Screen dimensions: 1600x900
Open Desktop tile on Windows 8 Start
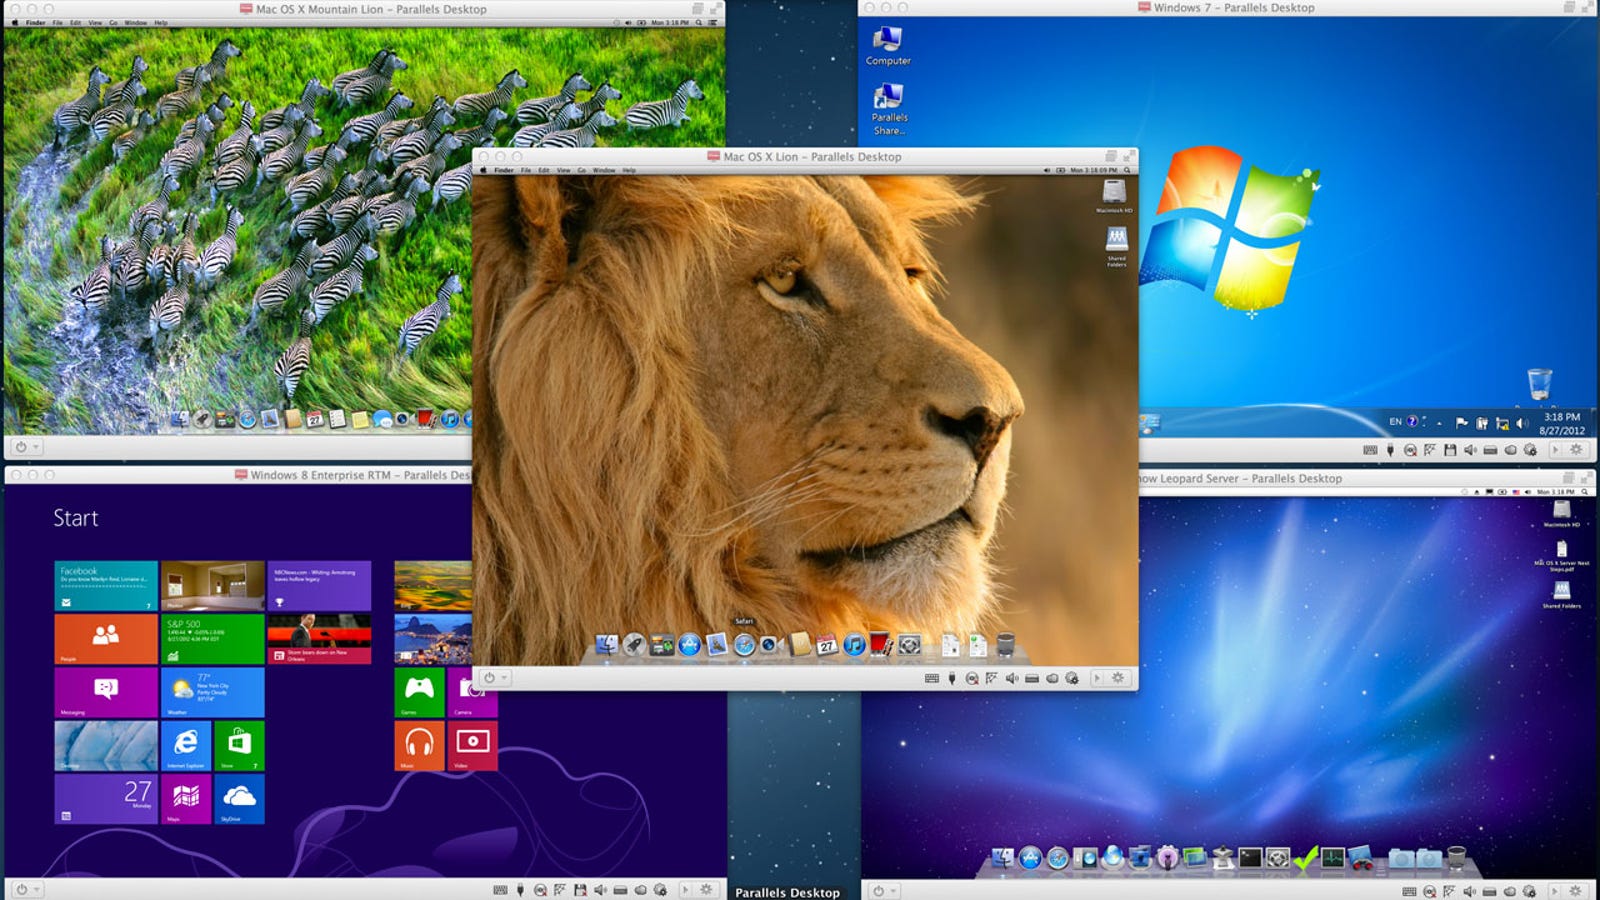coord(106,746)
